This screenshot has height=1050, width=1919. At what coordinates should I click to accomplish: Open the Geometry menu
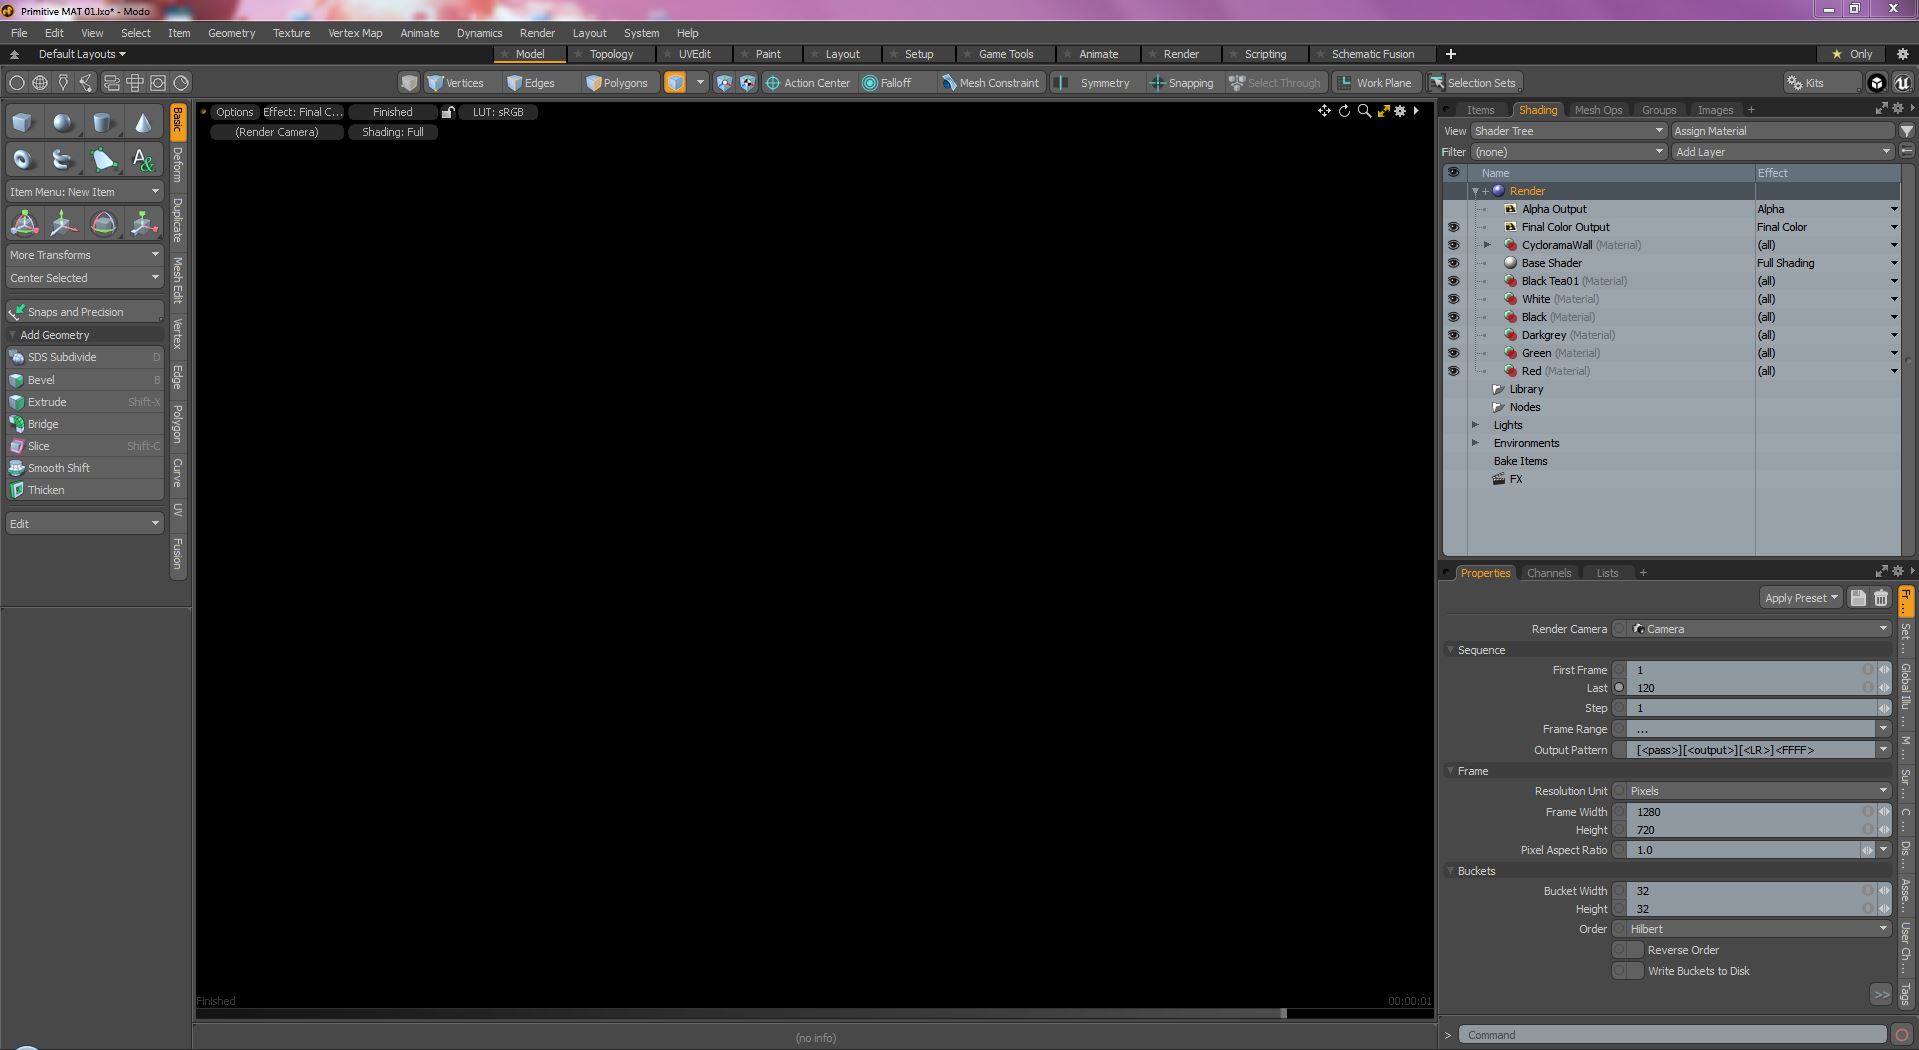click(x=231, y=33)
